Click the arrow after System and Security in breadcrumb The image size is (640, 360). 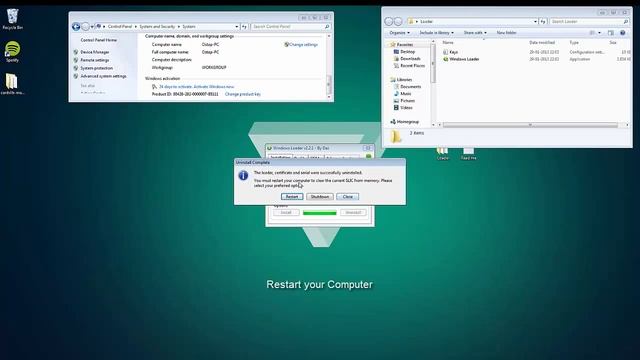pos(178,27)
